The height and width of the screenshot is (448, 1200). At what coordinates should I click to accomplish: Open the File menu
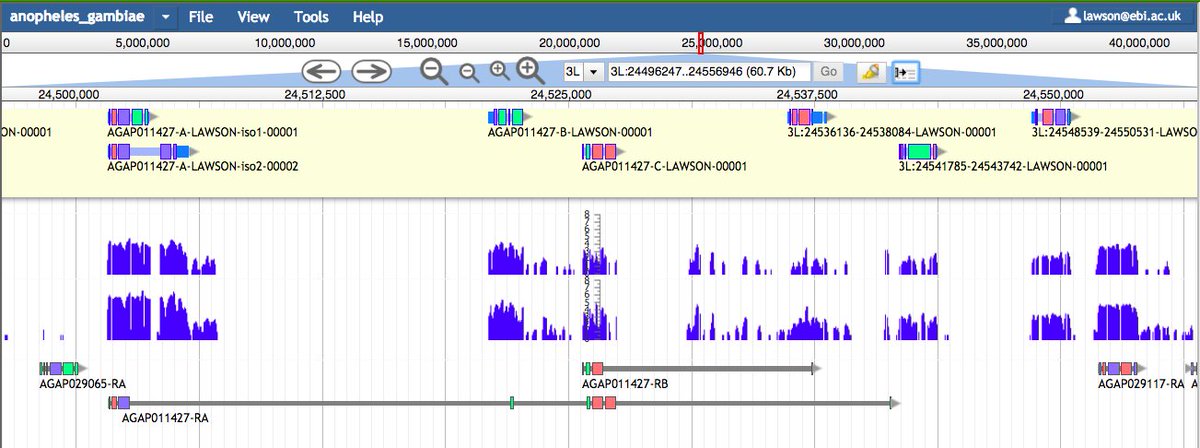200,17
